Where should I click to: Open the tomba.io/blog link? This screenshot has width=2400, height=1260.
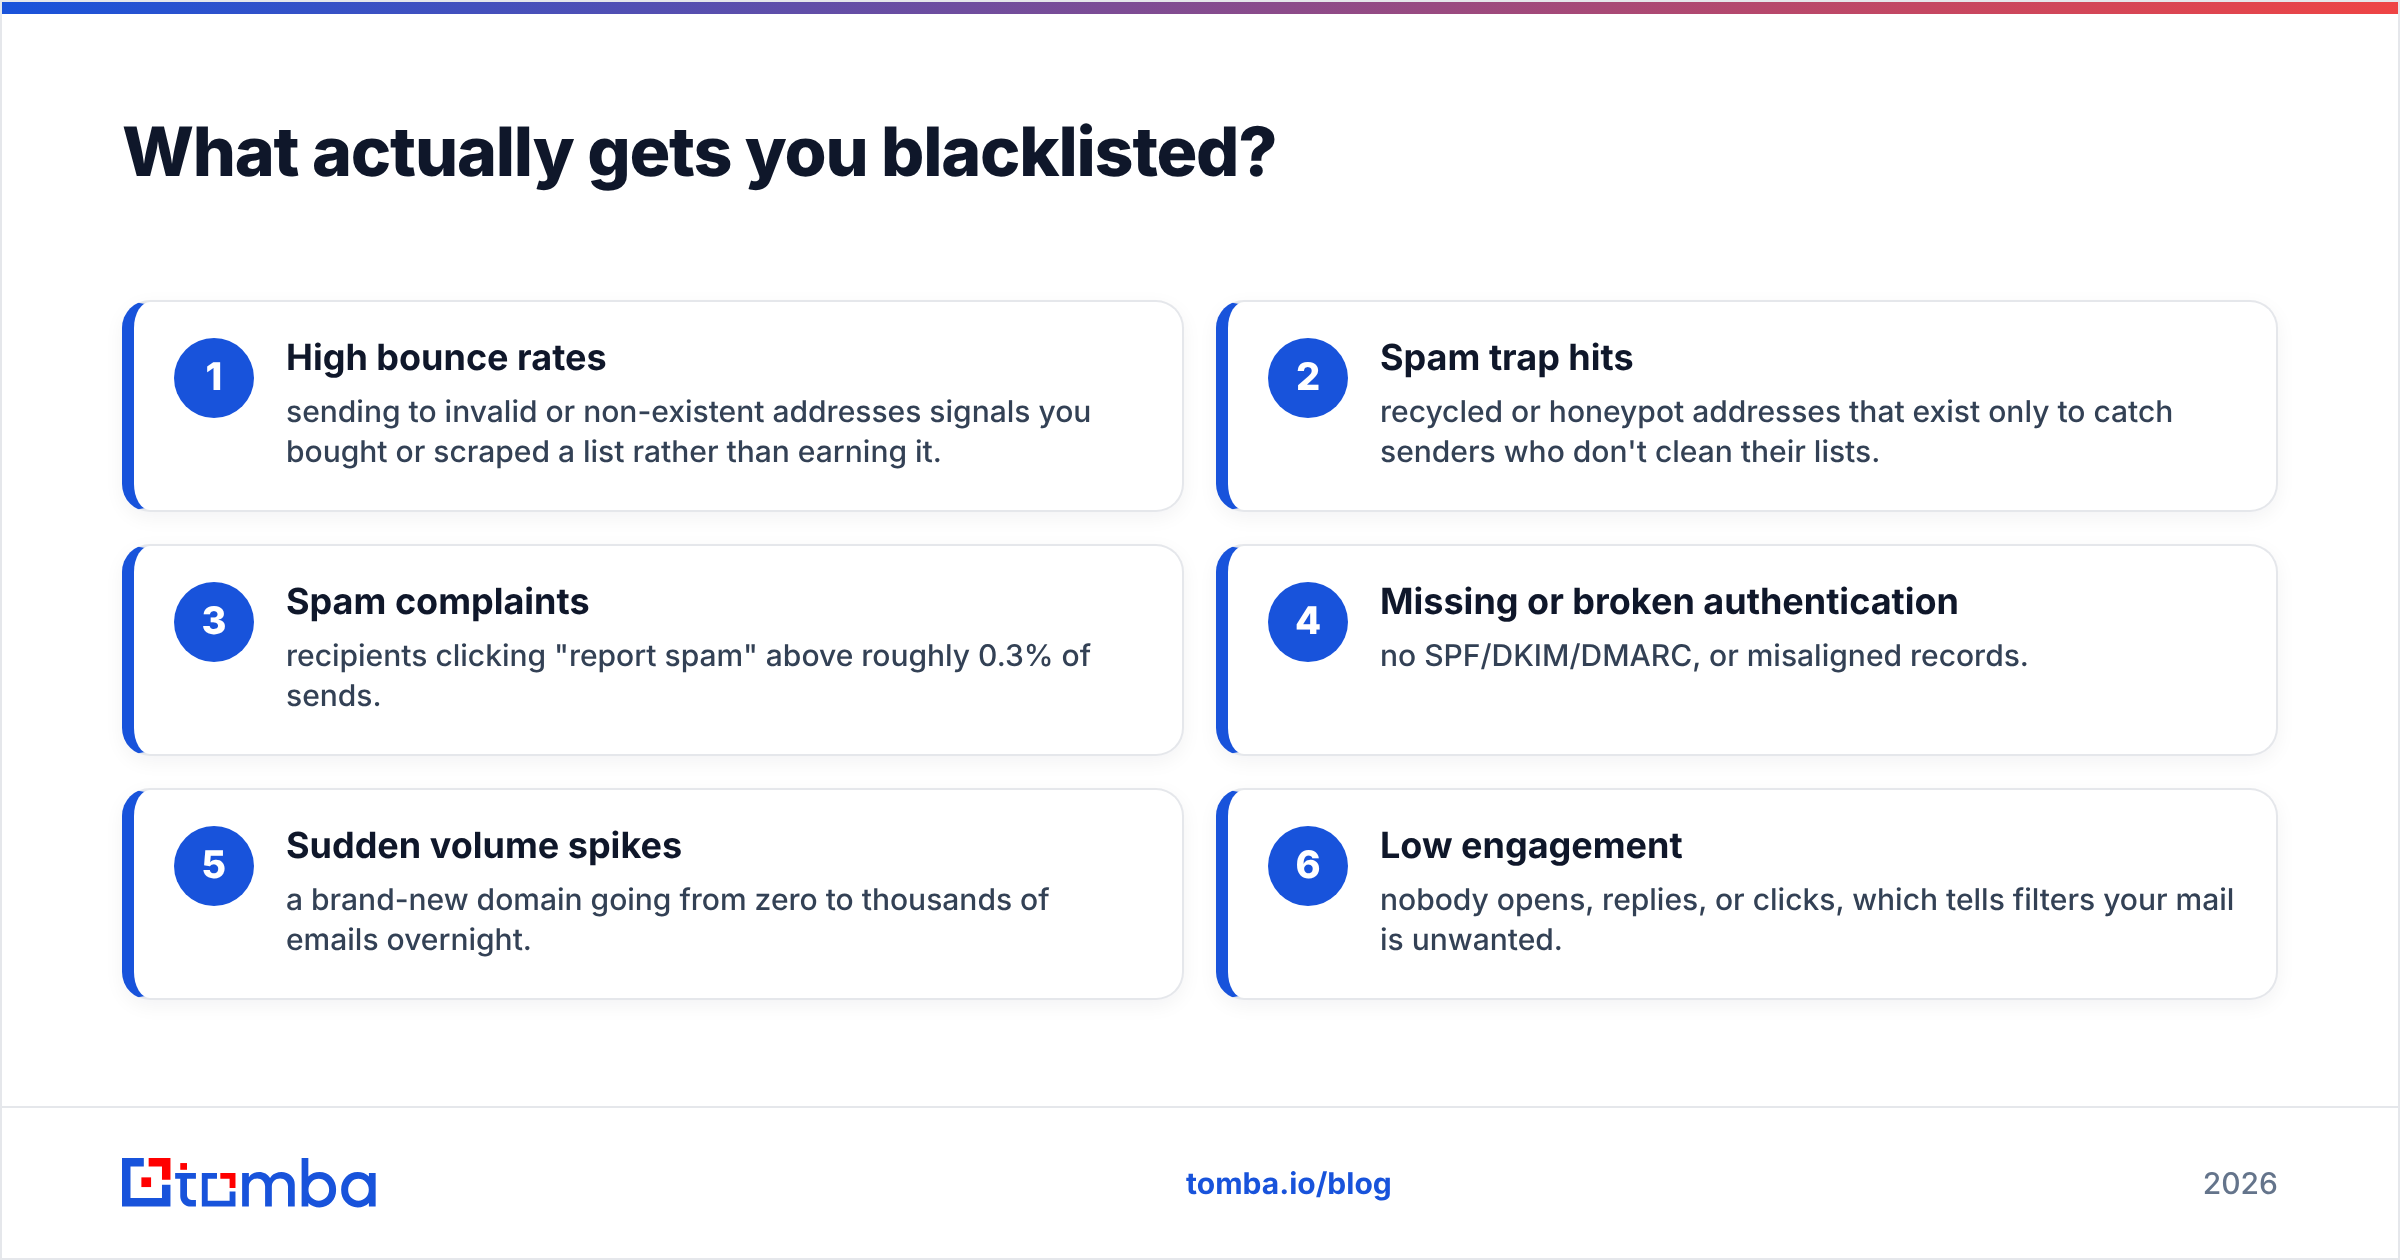pyautogui.click(x=1288, y=1184)
